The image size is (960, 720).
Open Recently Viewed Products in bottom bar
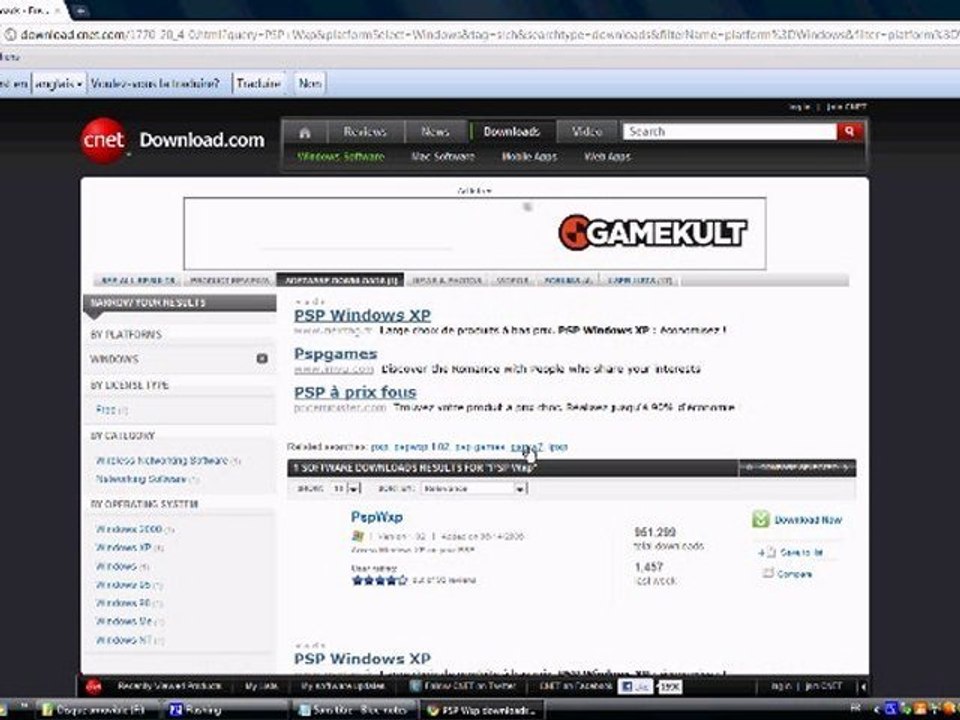coord(169,686)
